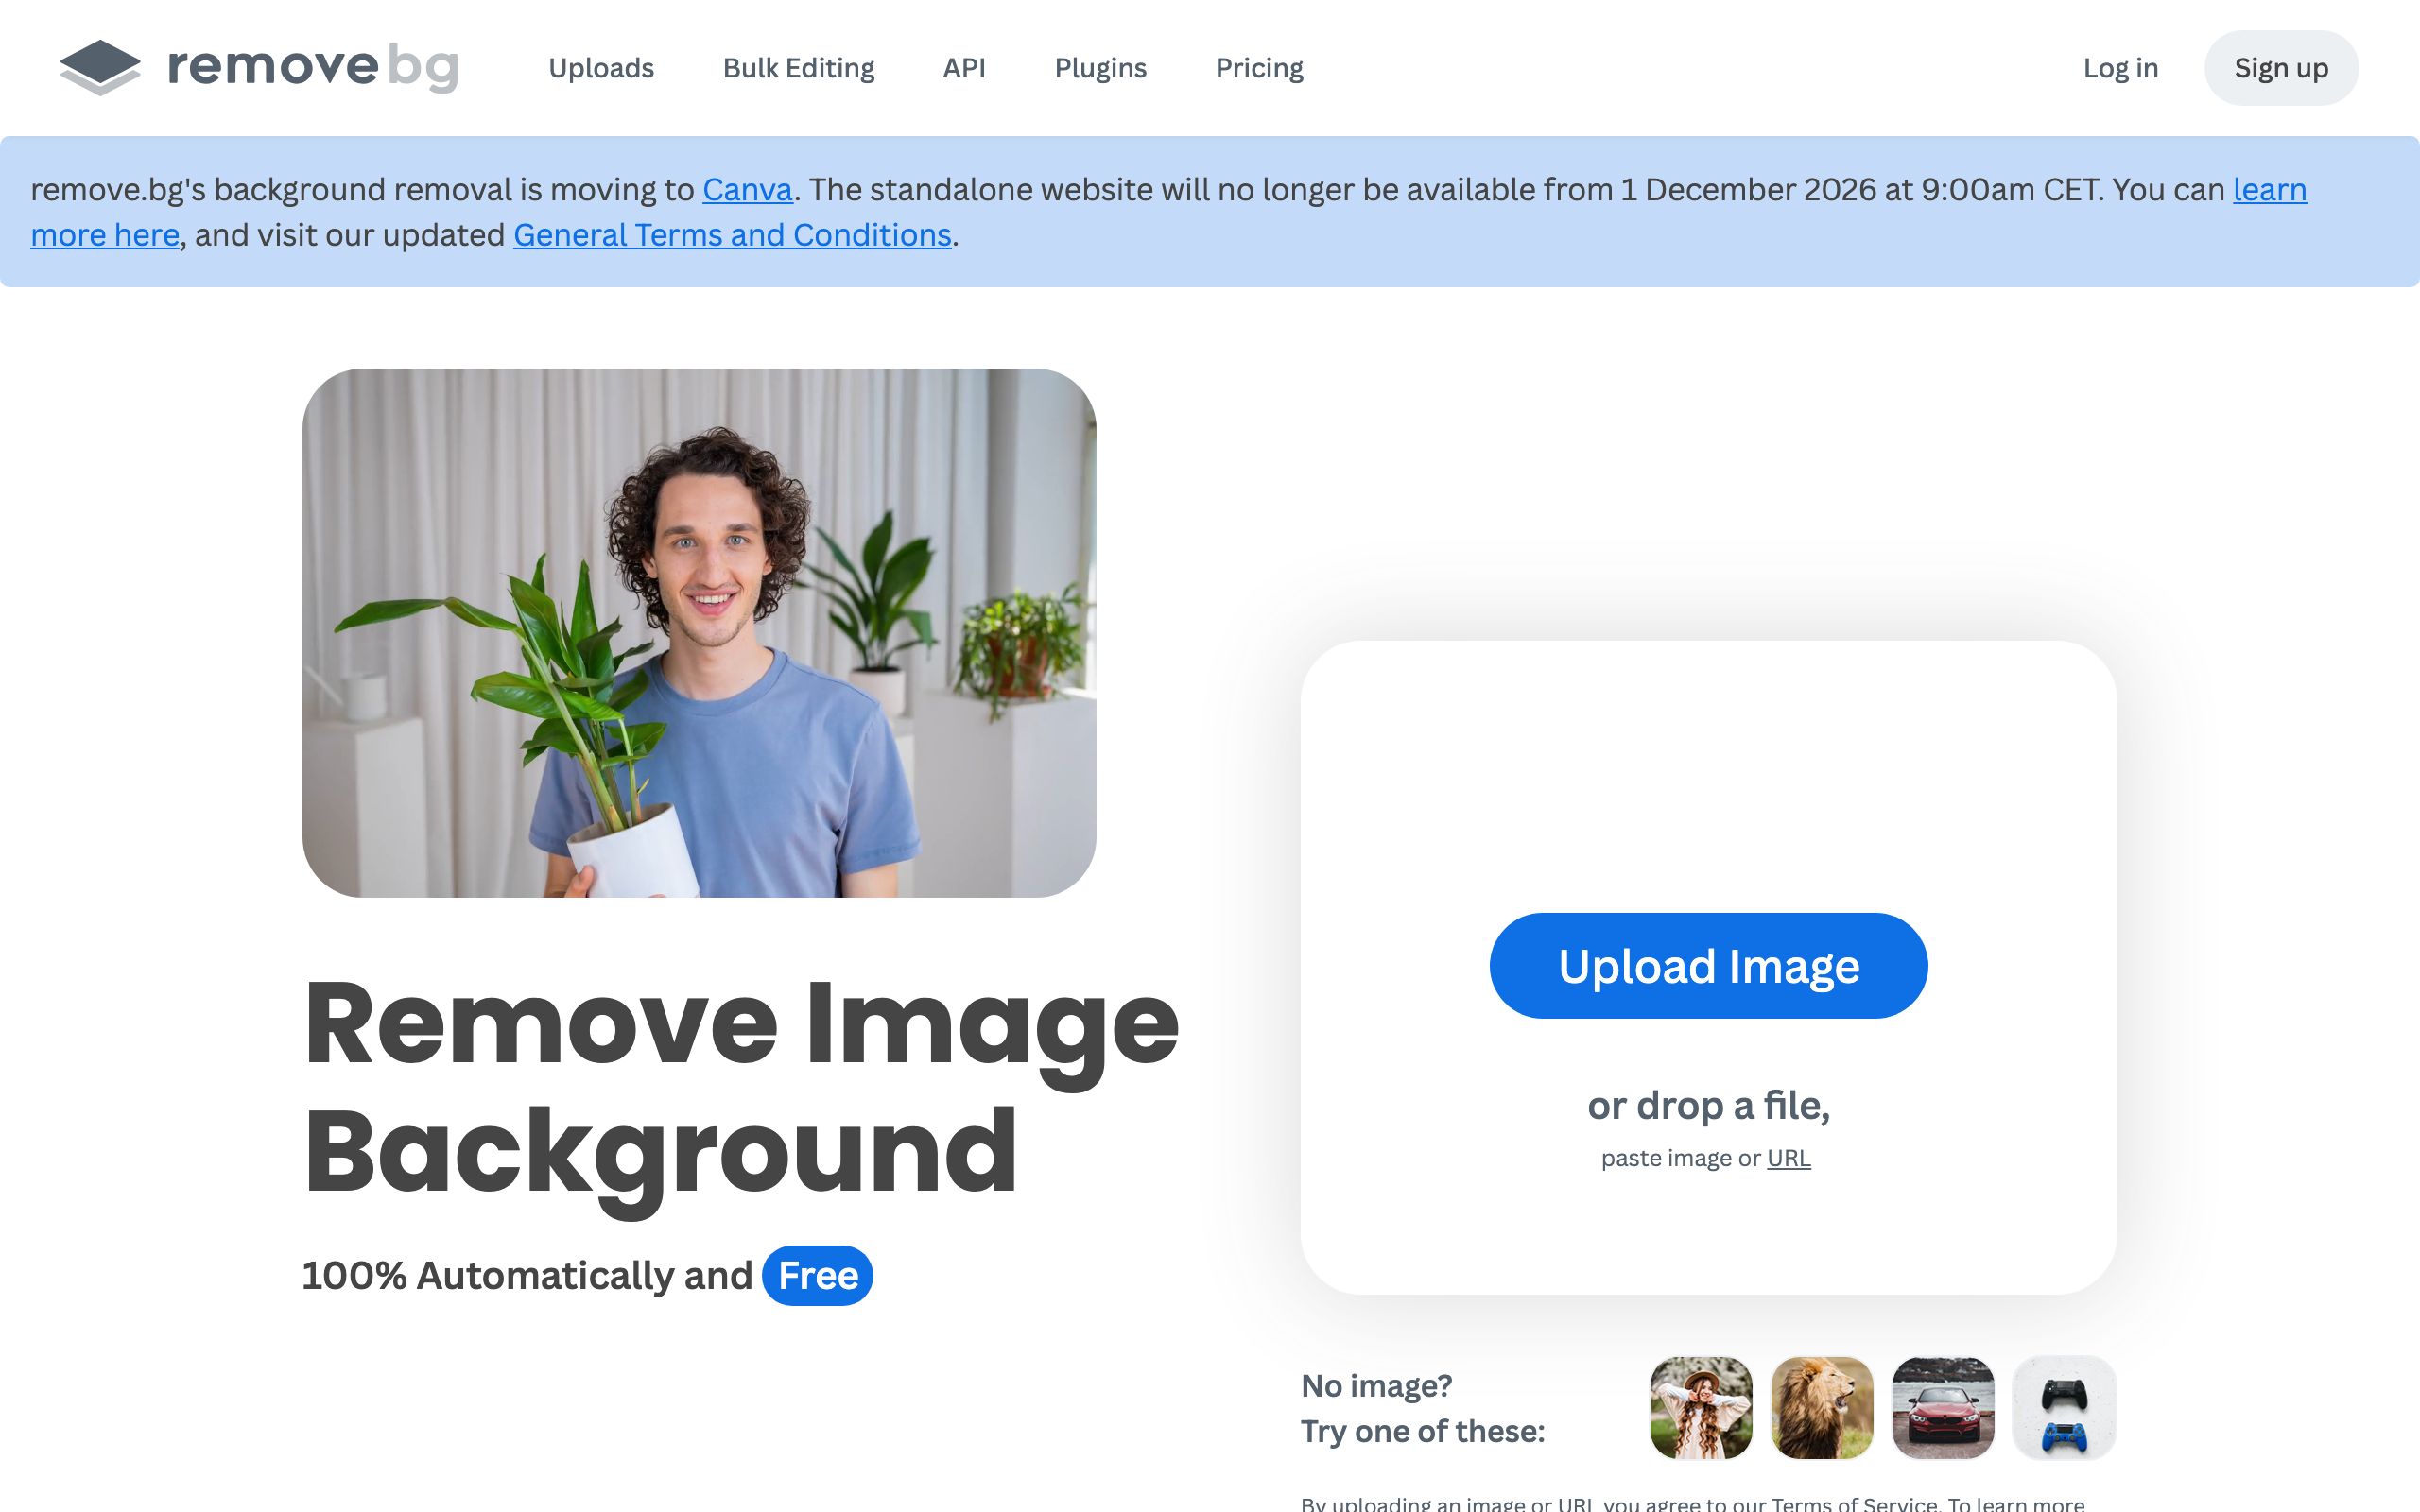Click the '100% Automatically and' text
The image size is (2420, 1512).
point(527,1276)
